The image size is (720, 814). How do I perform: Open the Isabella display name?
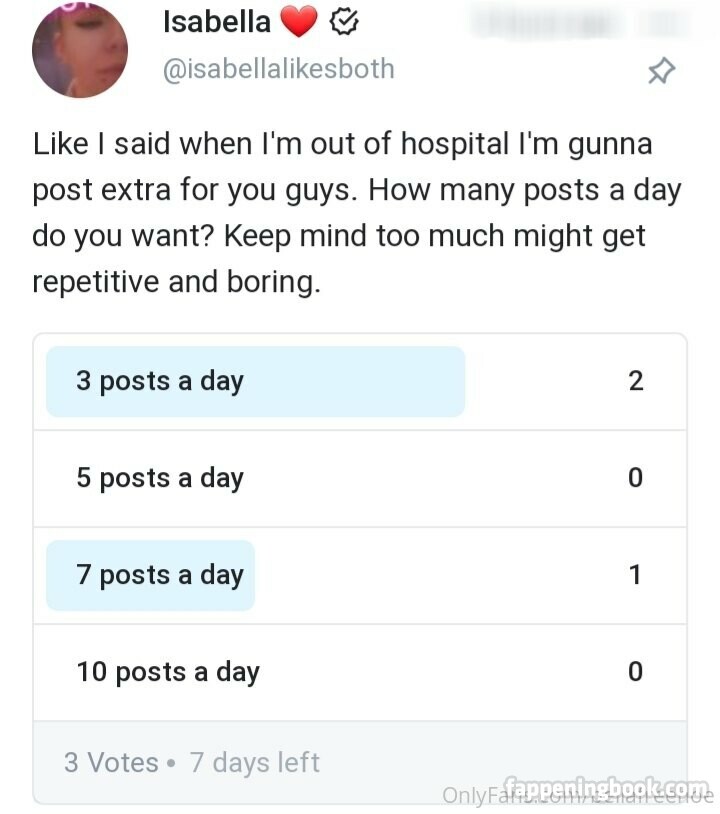pos(216,21)
